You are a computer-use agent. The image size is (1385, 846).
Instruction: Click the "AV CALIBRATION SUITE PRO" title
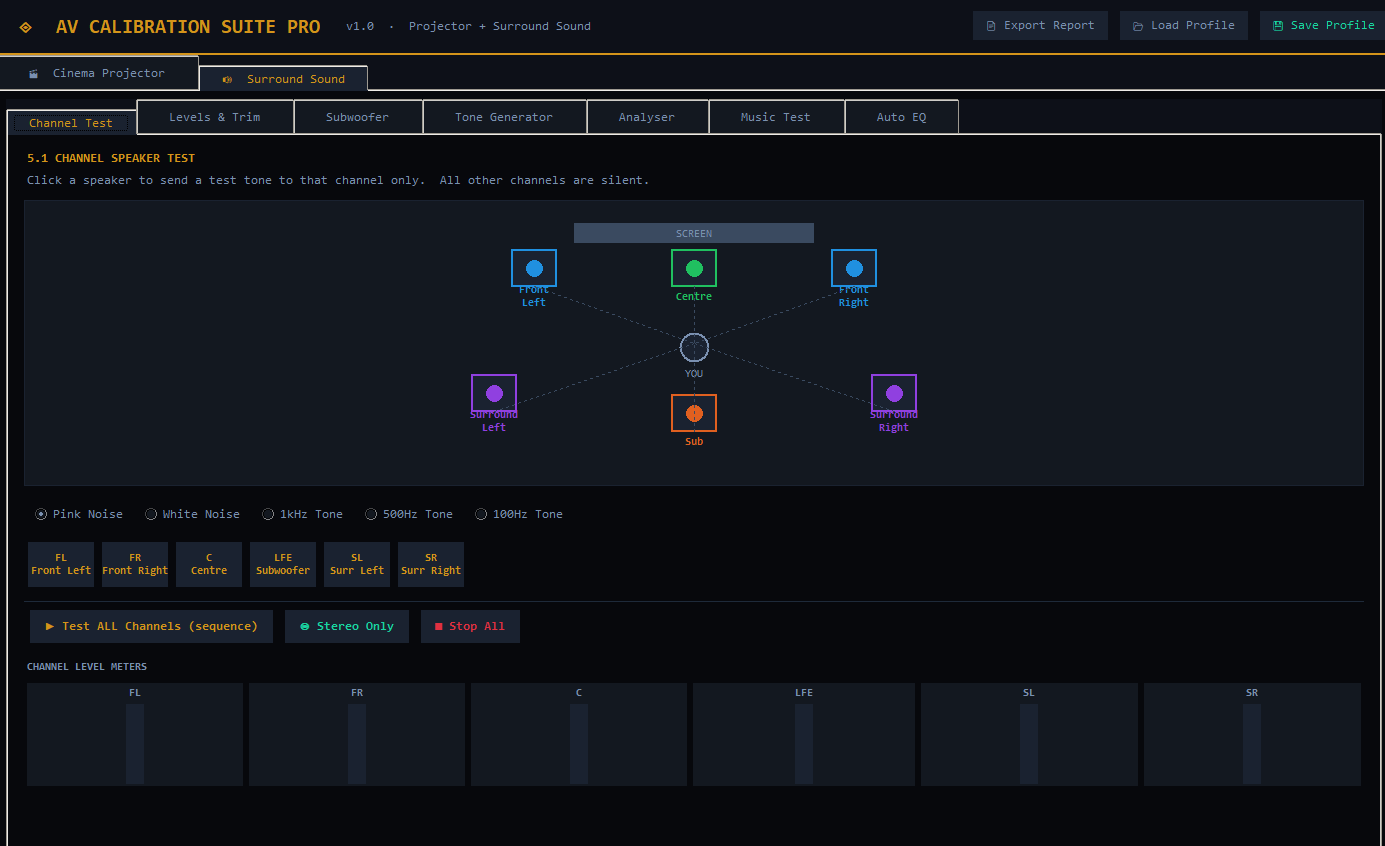click(x=188, y=27)
